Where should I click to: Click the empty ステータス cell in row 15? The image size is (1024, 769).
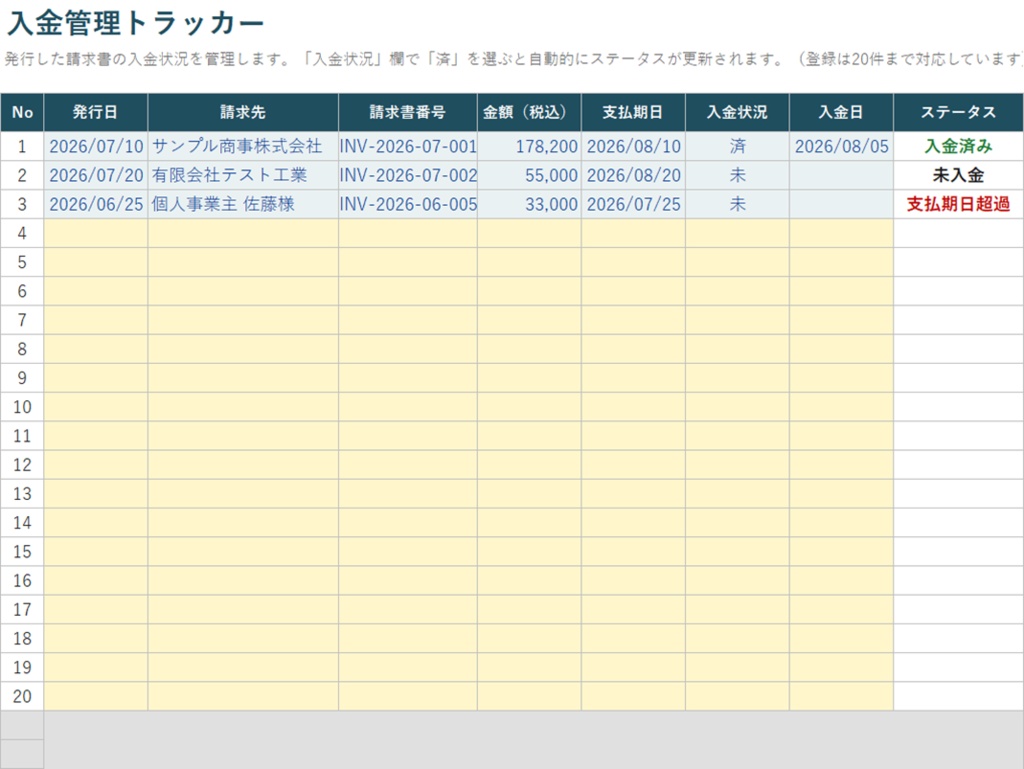point(958,552)
